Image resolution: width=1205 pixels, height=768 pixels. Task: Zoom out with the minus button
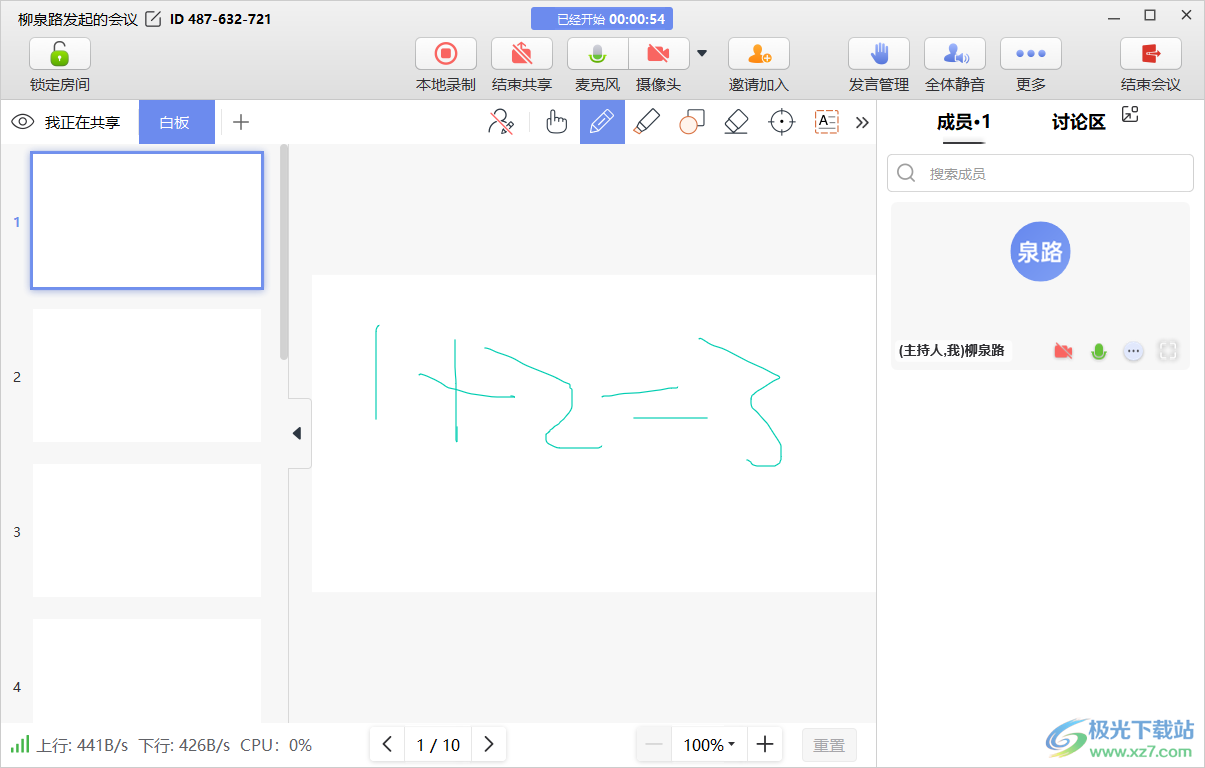point(655,744)
